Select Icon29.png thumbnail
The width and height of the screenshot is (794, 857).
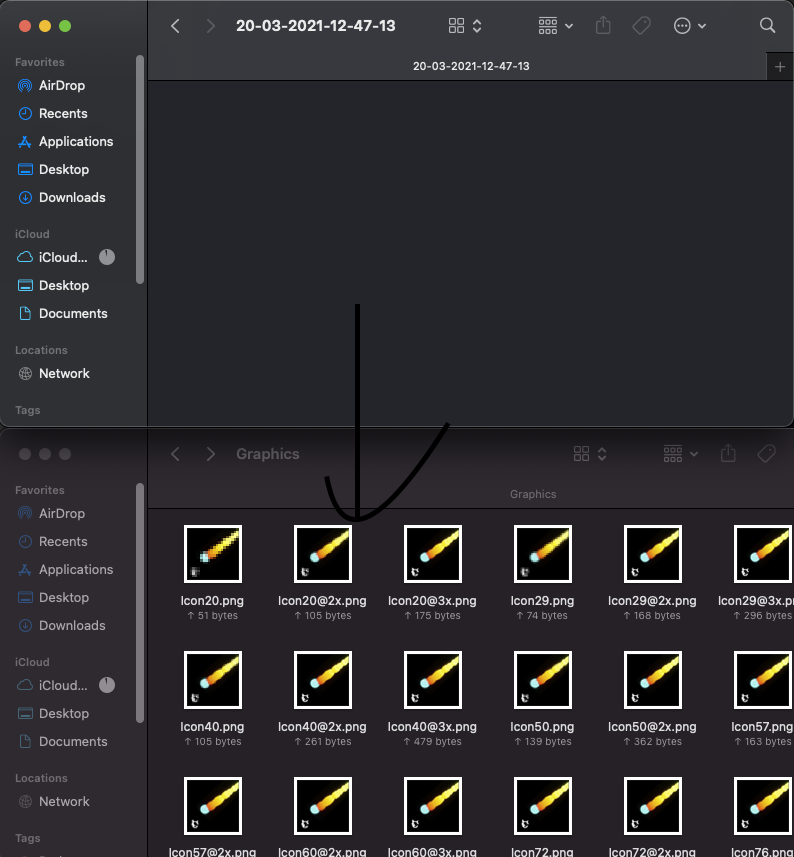pyautogui.click(x=543, y=554)
